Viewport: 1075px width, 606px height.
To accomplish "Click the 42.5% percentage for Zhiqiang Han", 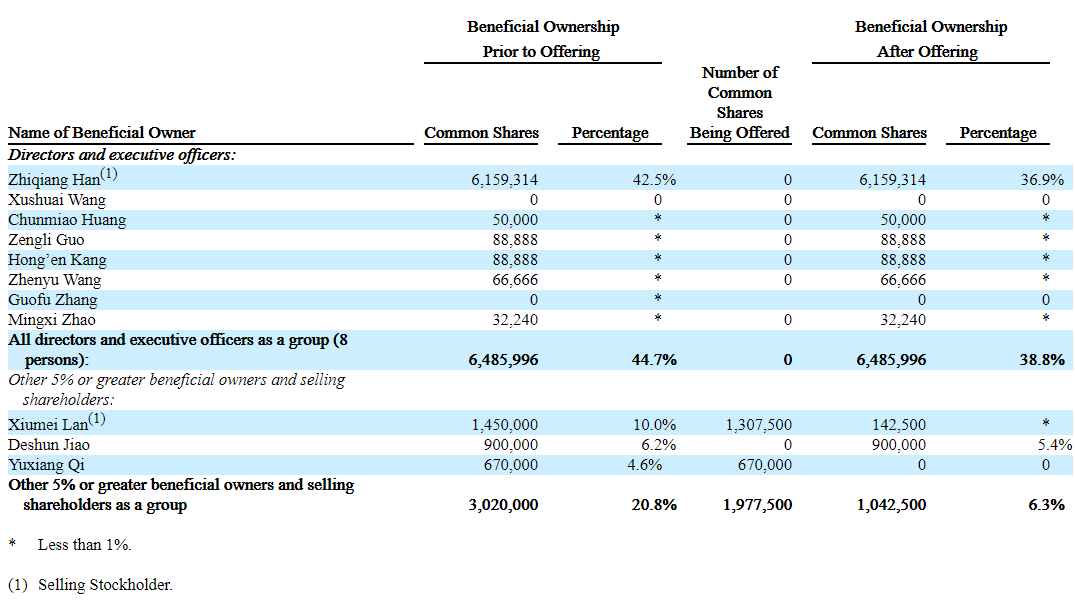I will 656,180.
